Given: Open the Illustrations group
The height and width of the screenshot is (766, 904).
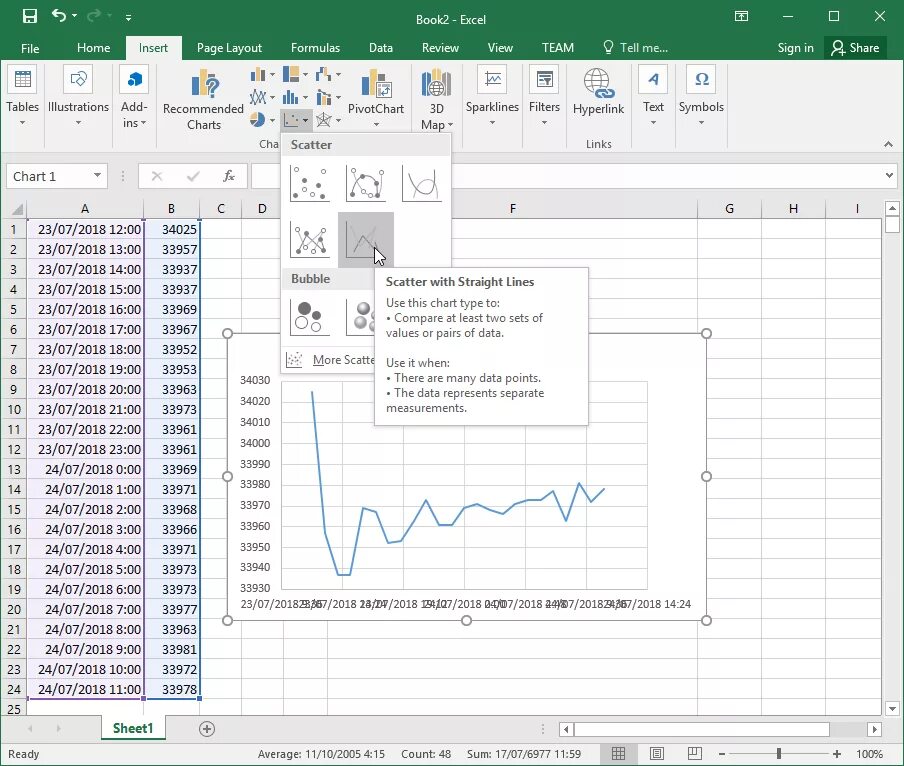Looking at the screenshot, I should (78, 96).
